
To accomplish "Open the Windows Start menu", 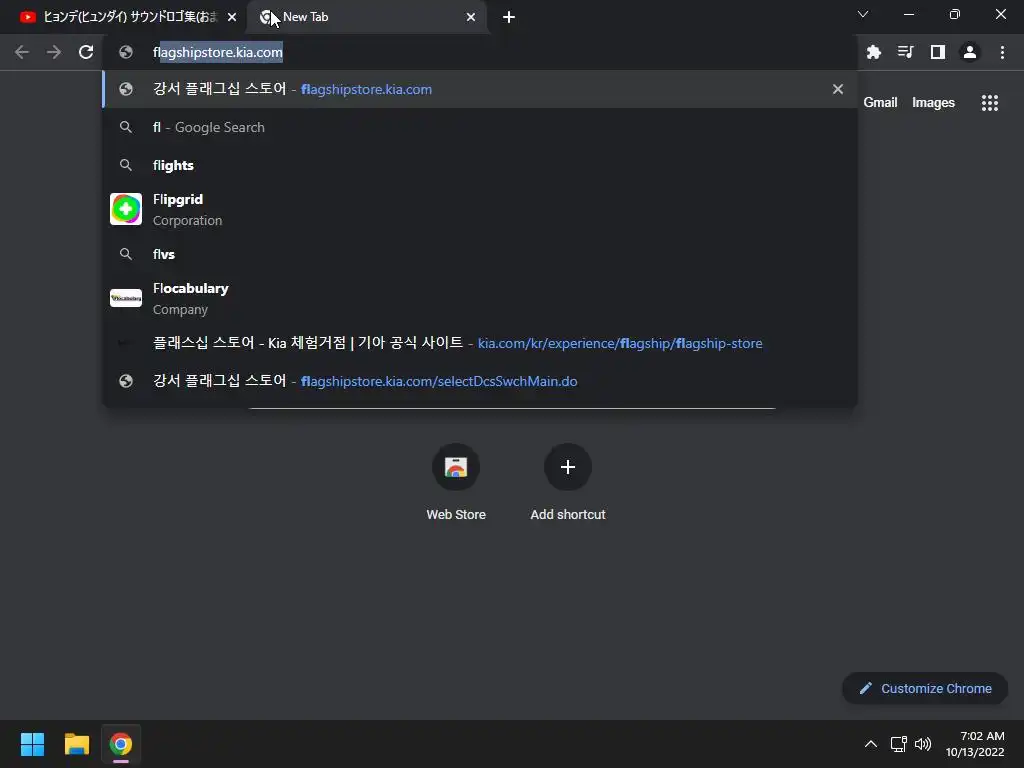I will point(33,744).
